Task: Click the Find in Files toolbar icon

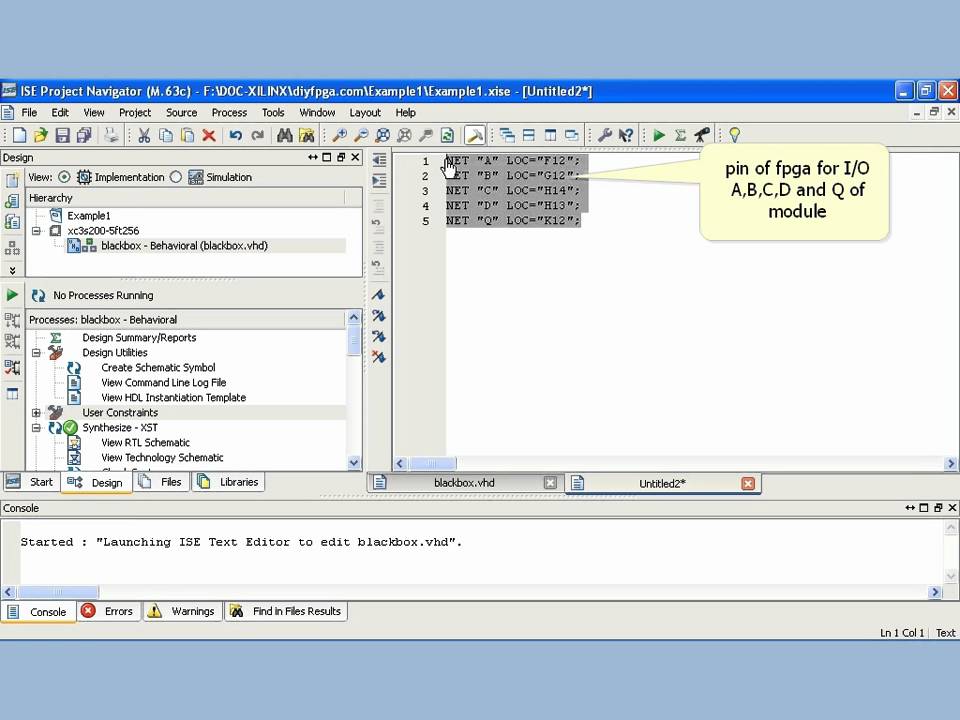Action: (306, 135)
